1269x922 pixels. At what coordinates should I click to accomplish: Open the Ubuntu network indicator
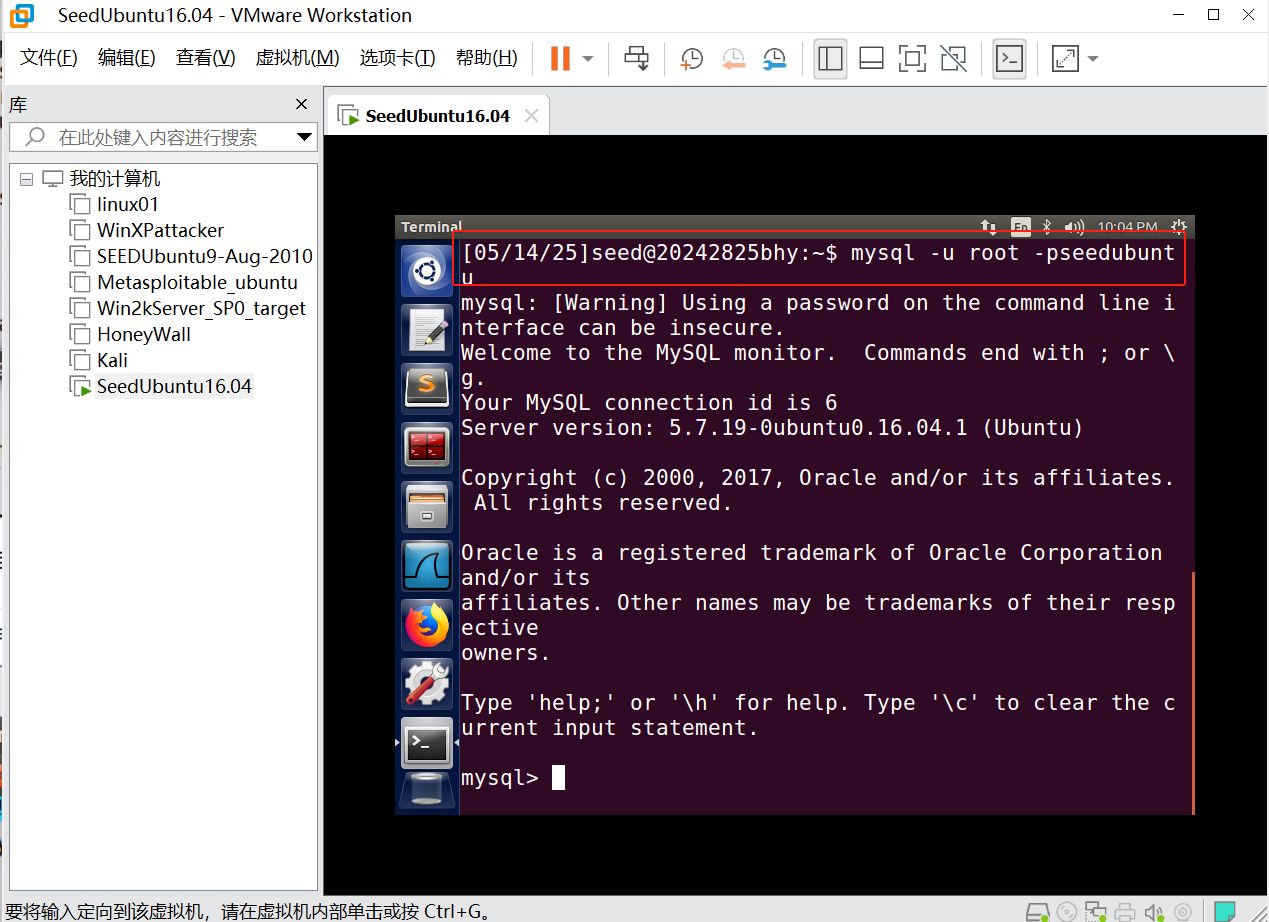[989, 227]
